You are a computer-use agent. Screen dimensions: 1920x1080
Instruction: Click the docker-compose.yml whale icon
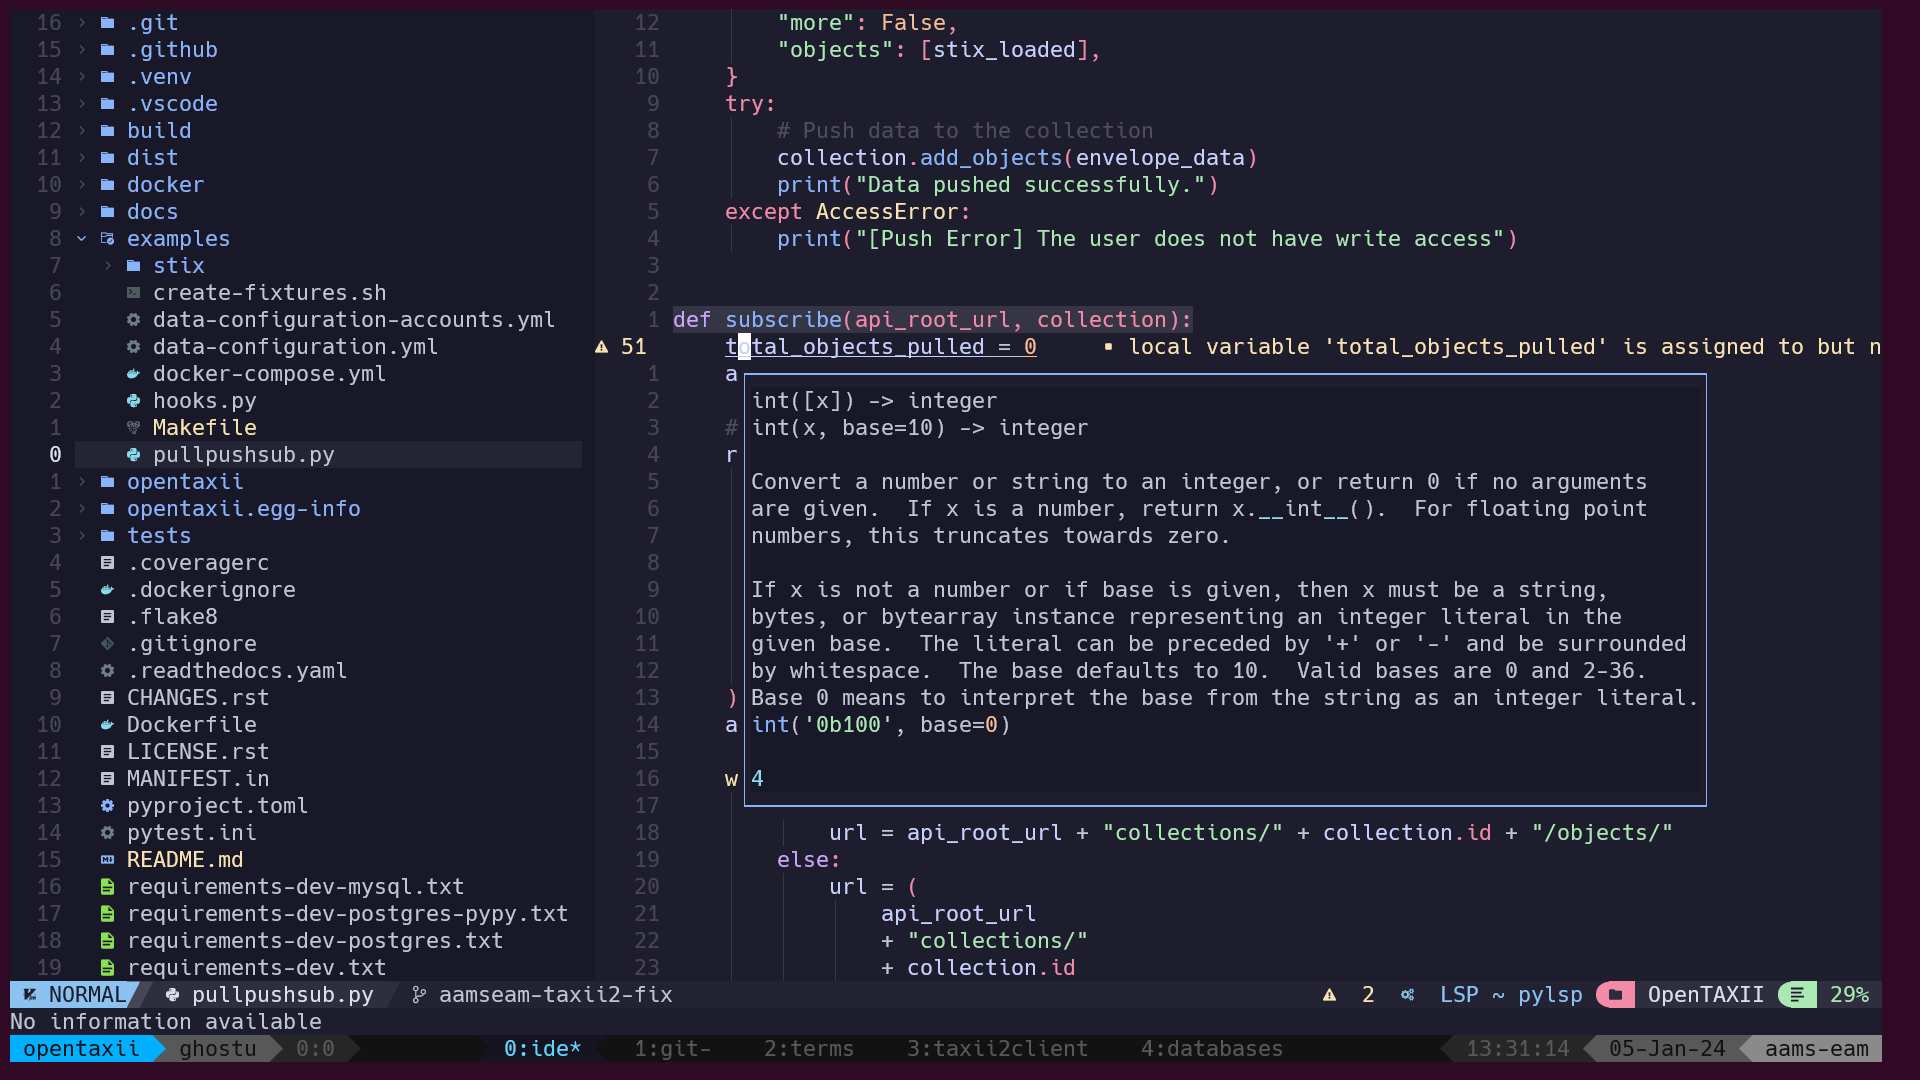[133, 374]
